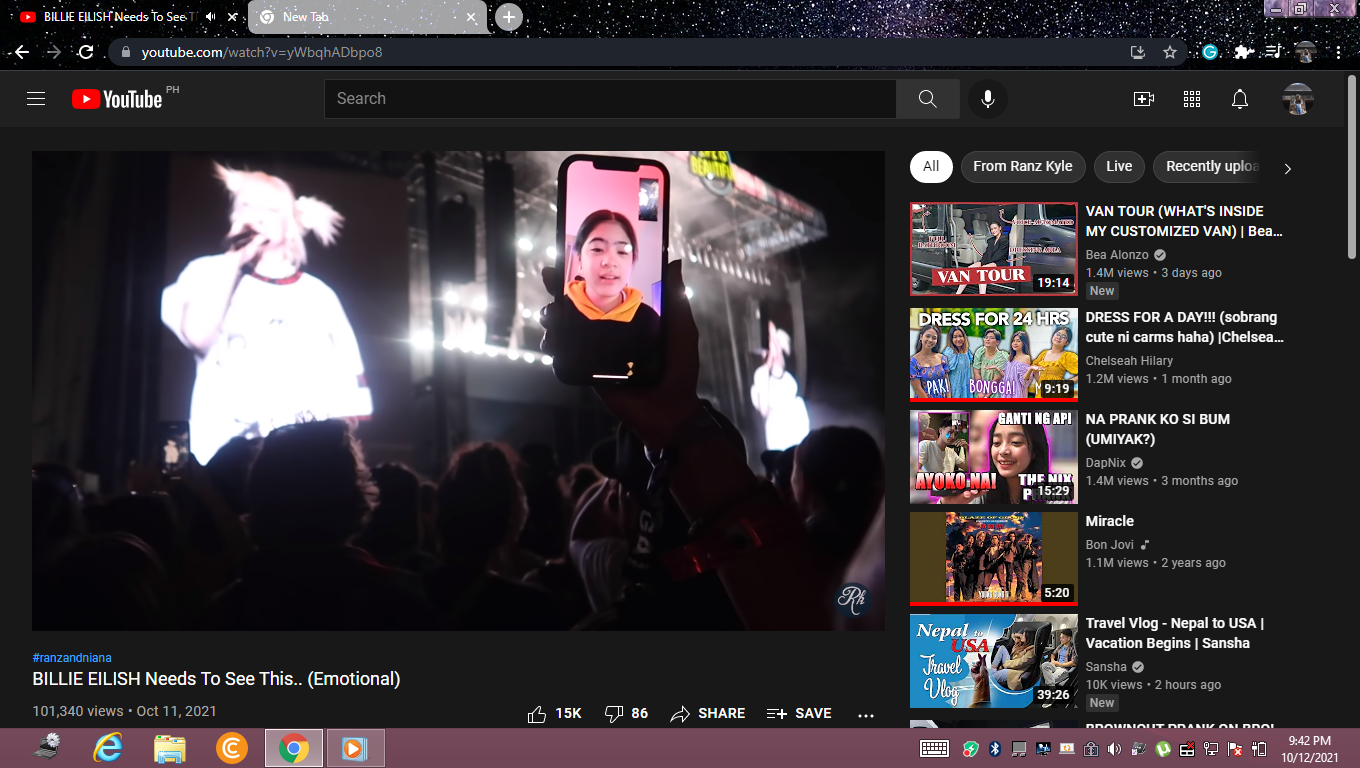The image size is (1360, 768).
Task: Open the Extensions puzzle icon
Action: pos(1242,52)
